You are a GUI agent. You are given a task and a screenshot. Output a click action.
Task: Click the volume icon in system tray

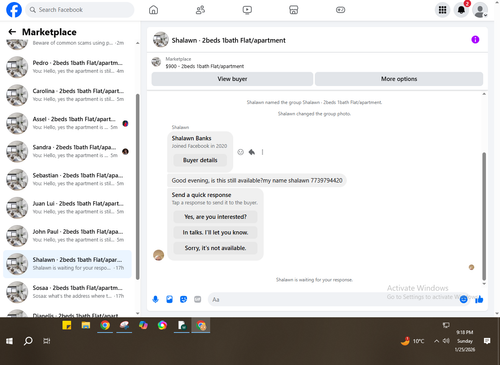[446, 341]
